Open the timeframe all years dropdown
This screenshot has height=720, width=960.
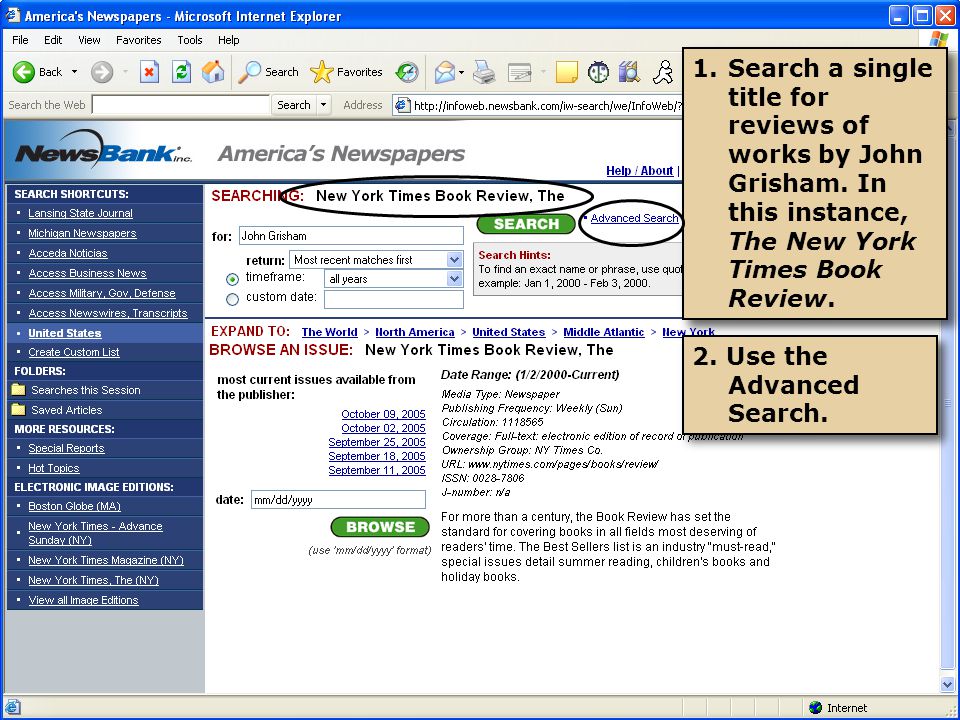(454, 279)
